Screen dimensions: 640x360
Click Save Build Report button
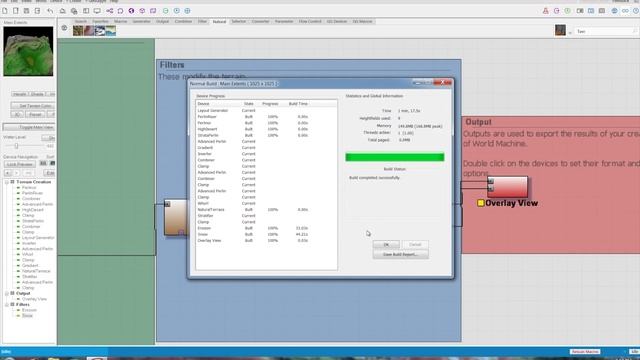(x=400, y=254)
